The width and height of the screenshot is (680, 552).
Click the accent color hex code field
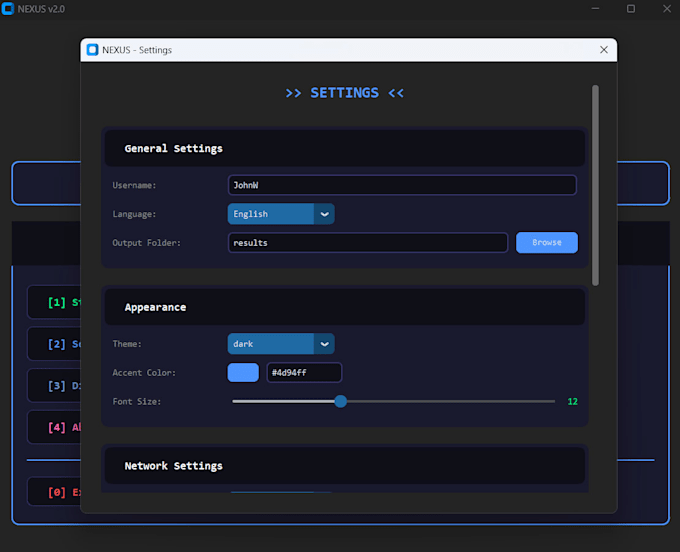(x=304, y=372)
